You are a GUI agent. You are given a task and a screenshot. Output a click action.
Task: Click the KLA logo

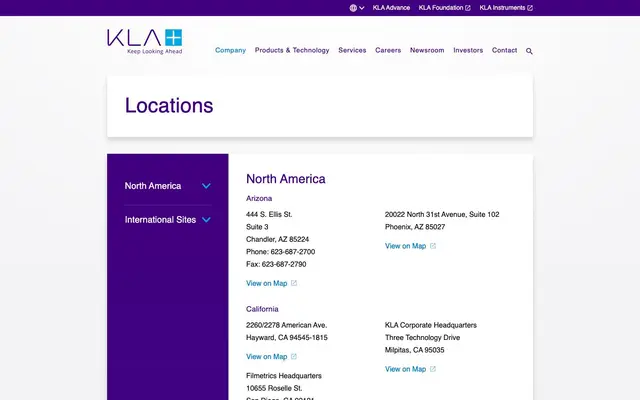coord(144,42)
